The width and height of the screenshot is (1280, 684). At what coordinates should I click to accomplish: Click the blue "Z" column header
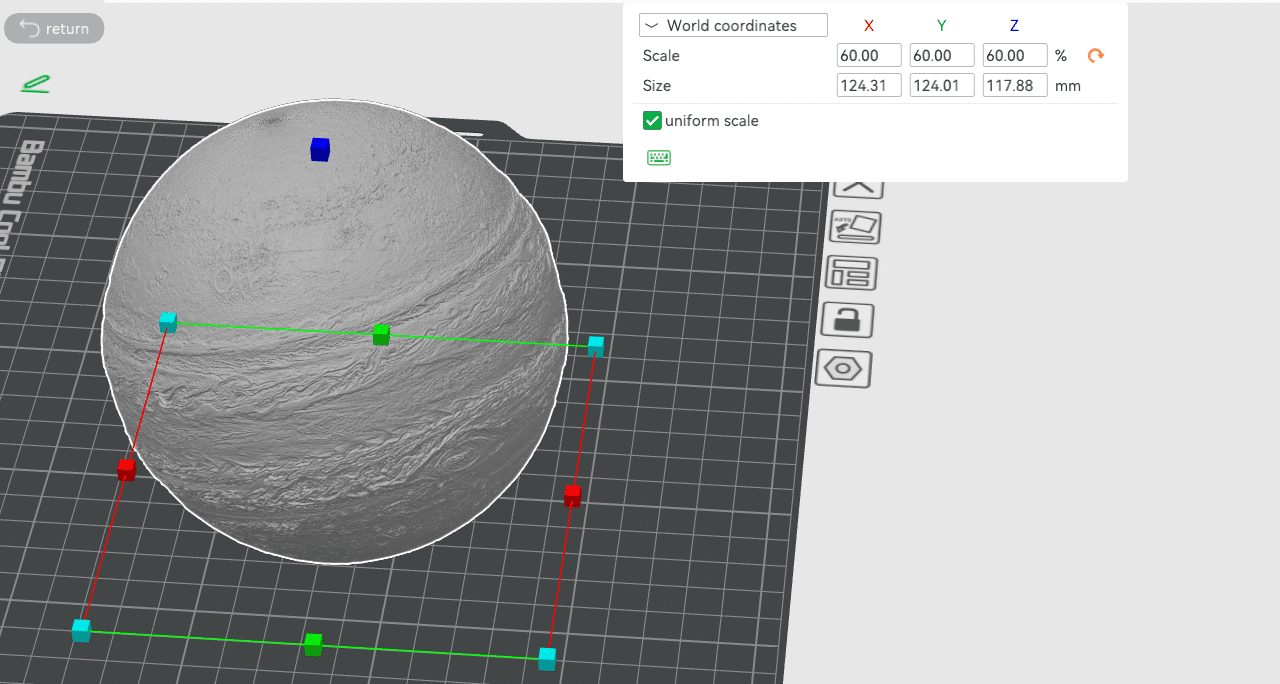(x=1014, y=25)
